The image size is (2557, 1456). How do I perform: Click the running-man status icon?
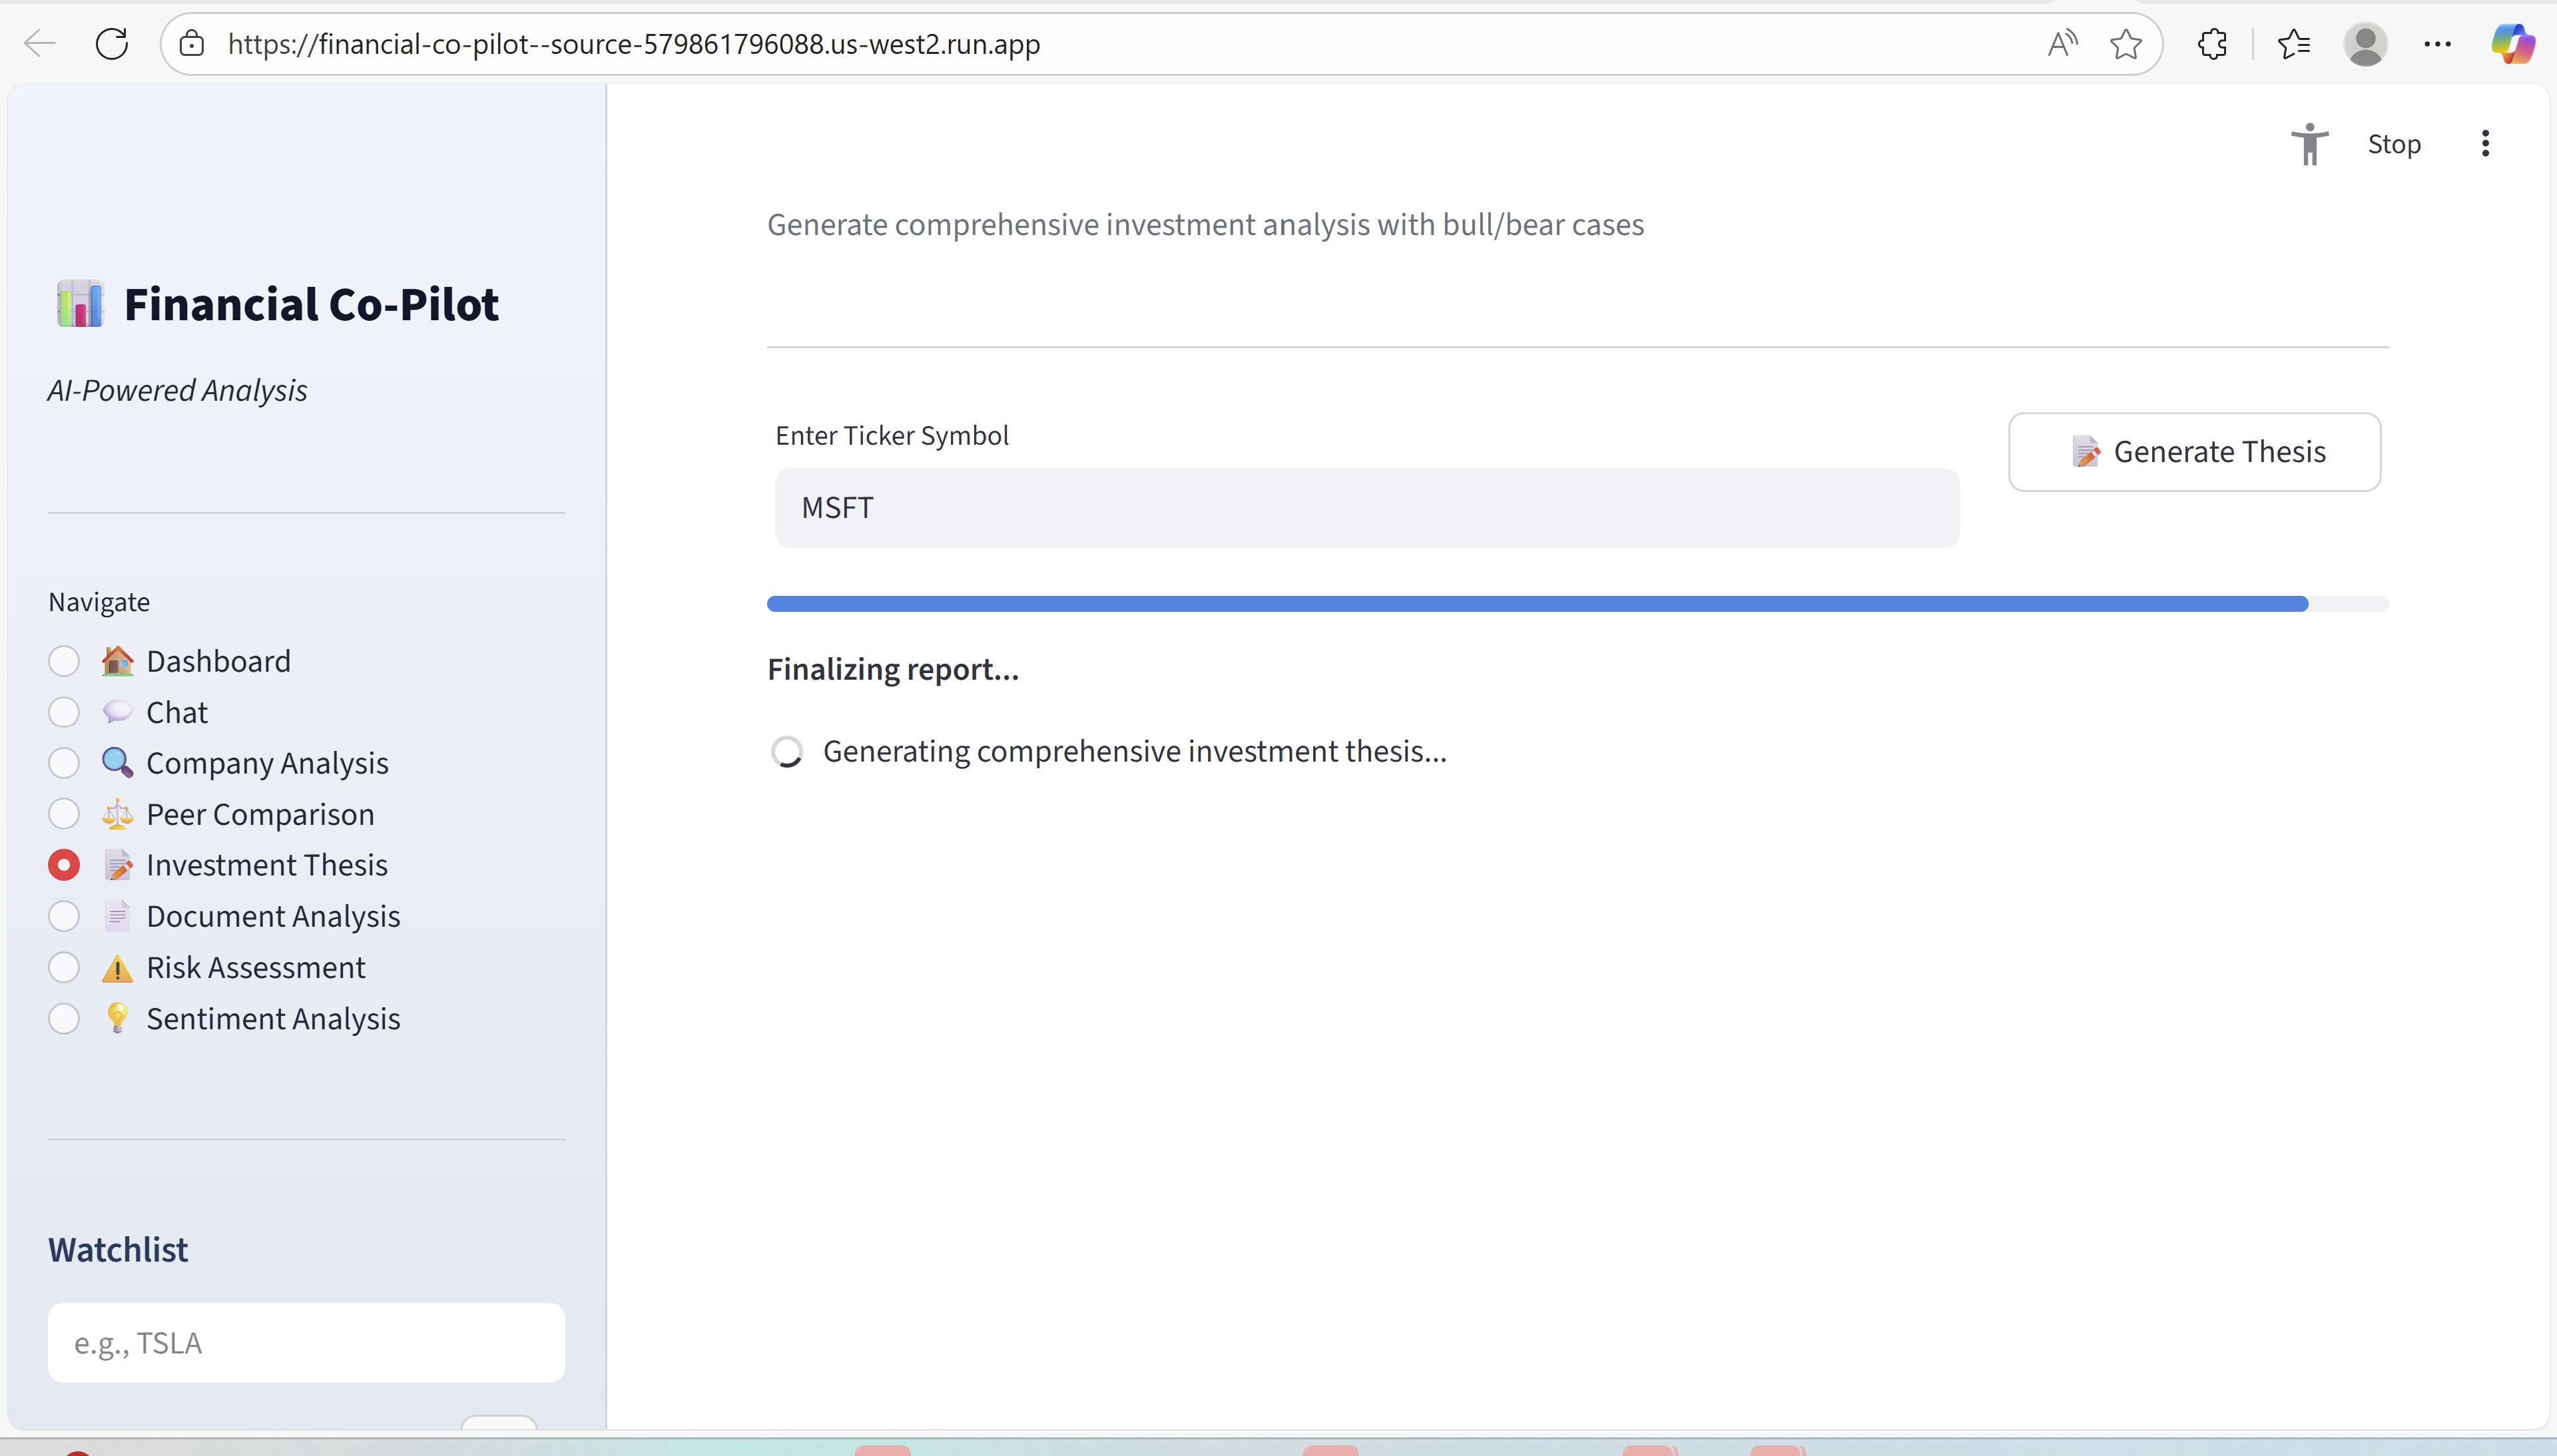tap(2309, 144)
